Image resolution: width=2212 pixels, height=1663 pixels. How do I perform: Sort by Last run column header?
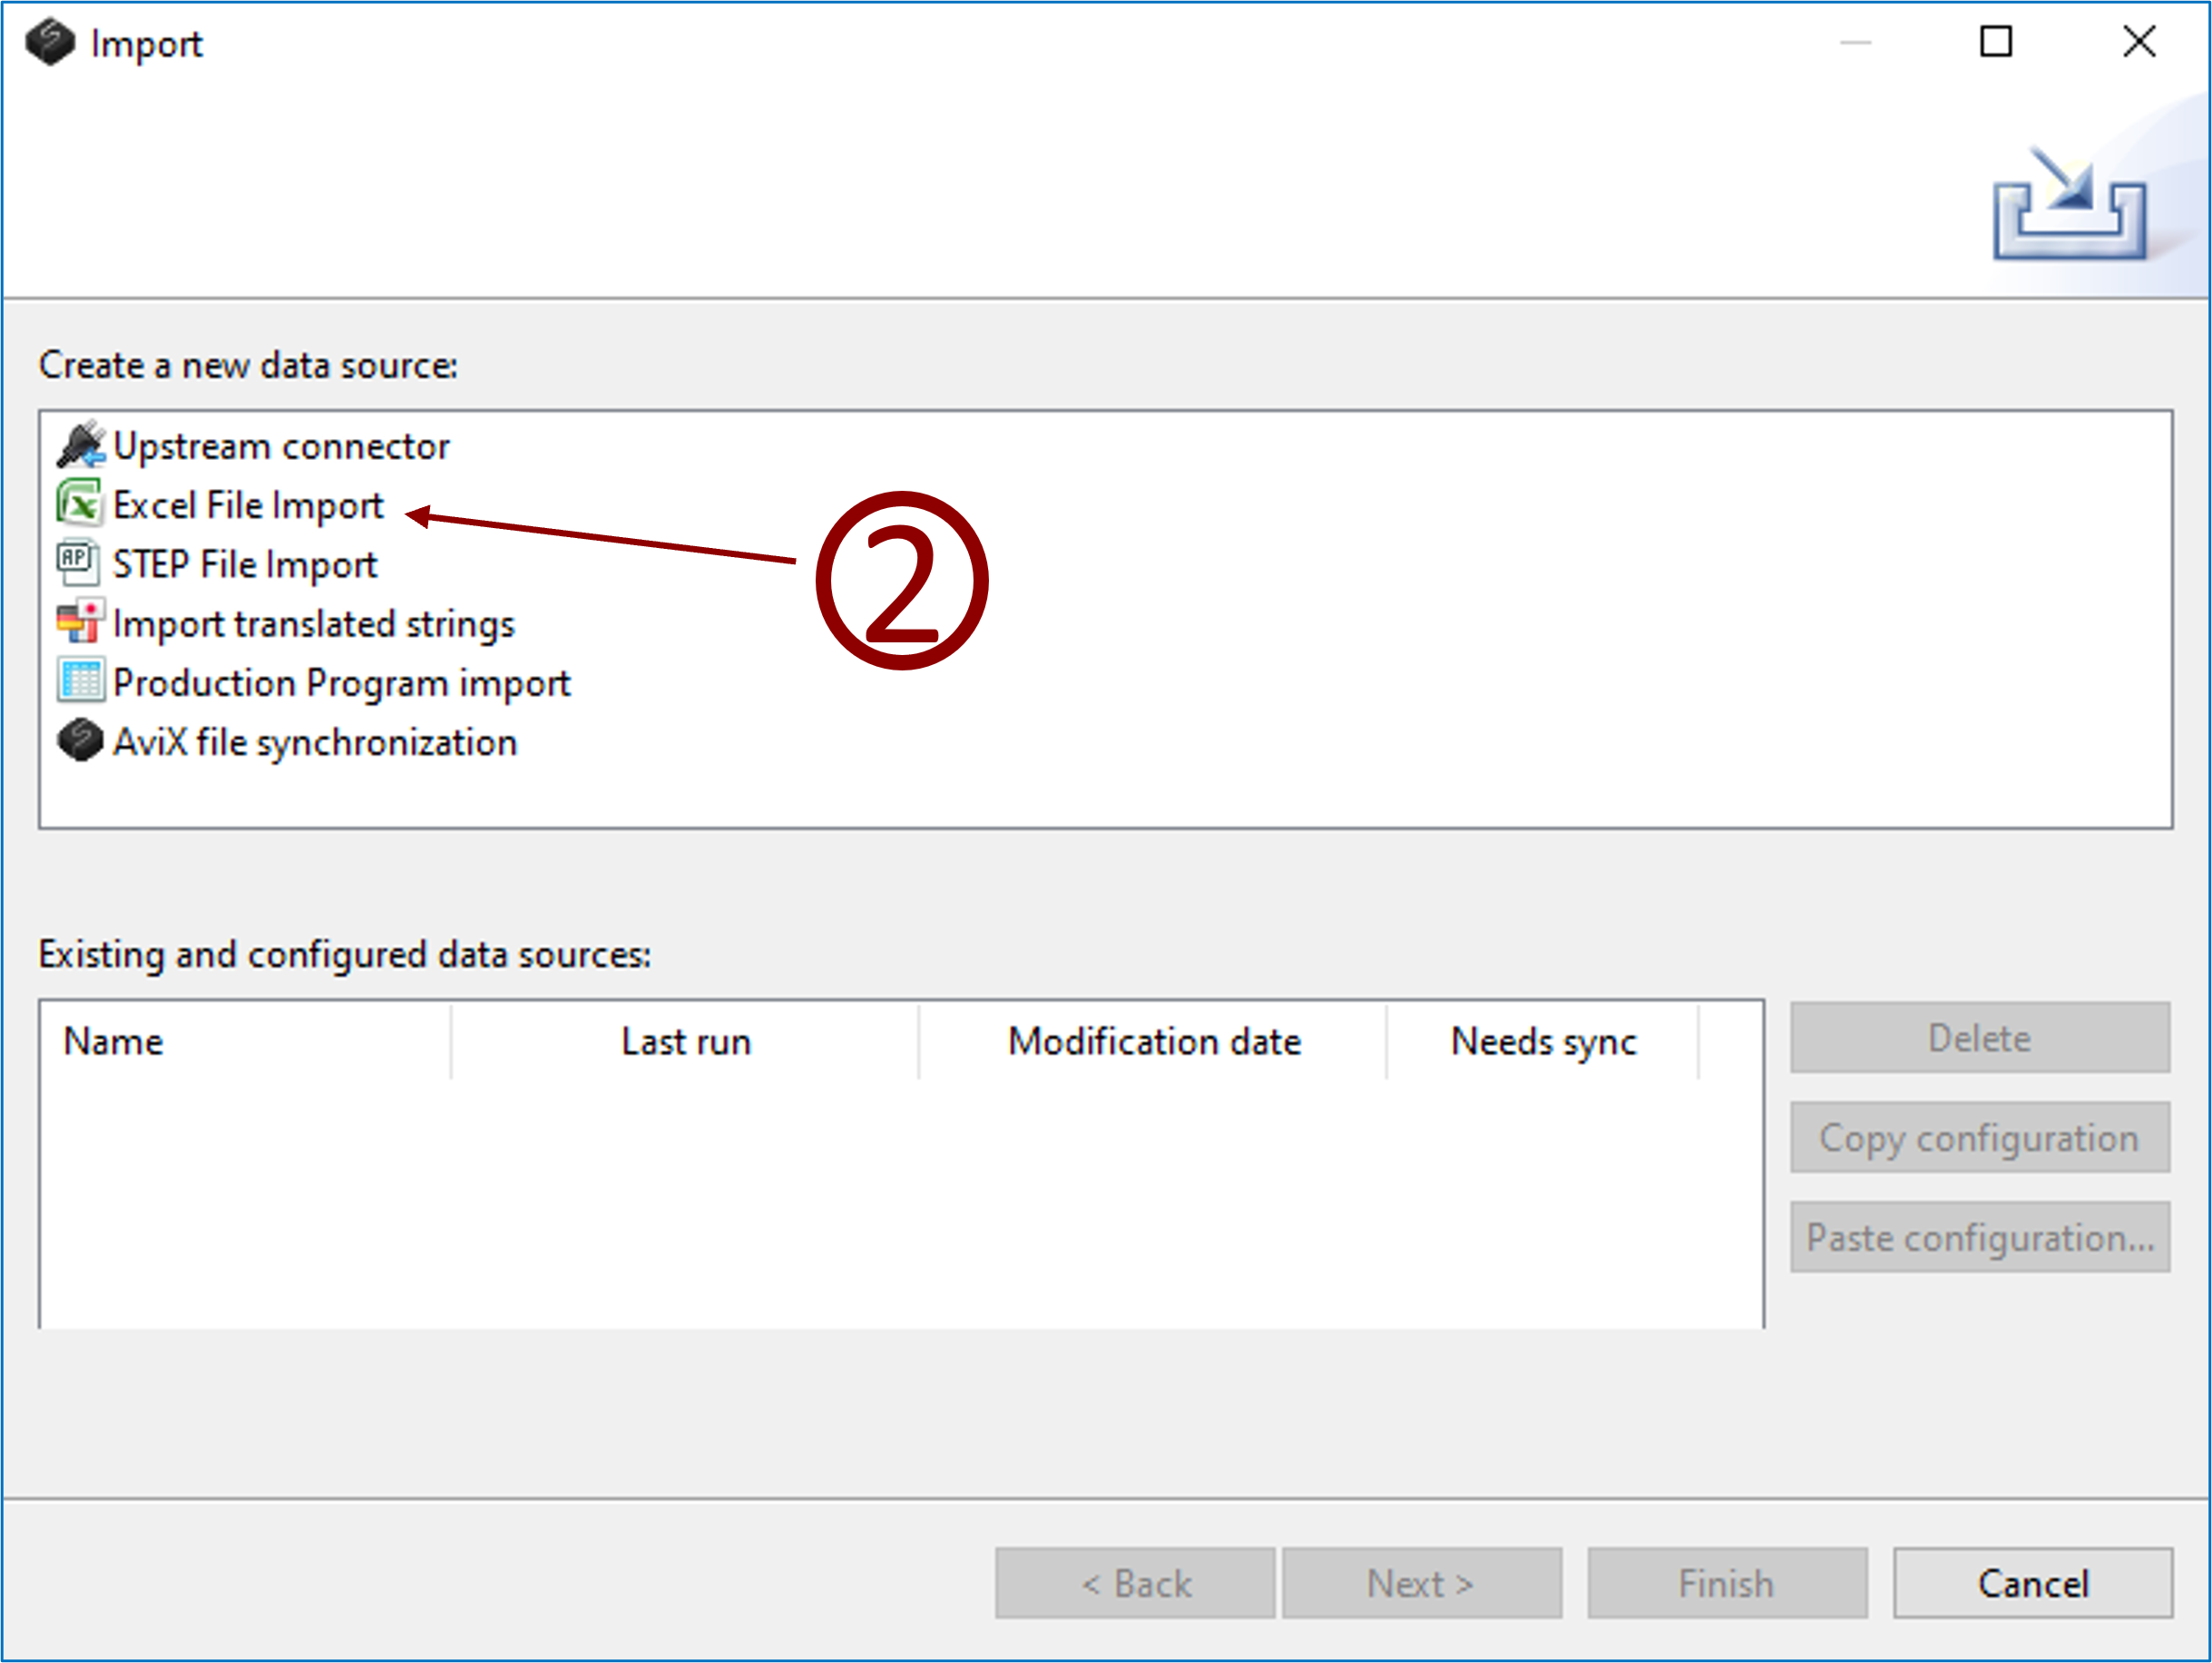click(685, 1041)
